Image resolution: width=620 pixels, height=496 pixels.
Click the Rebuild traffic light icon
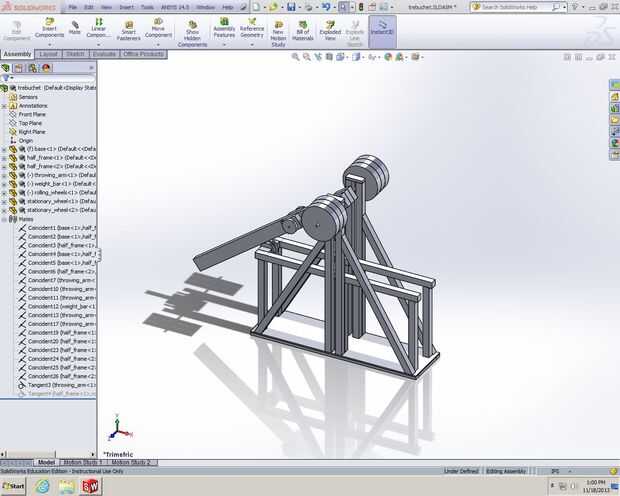(x=361, y=7)
